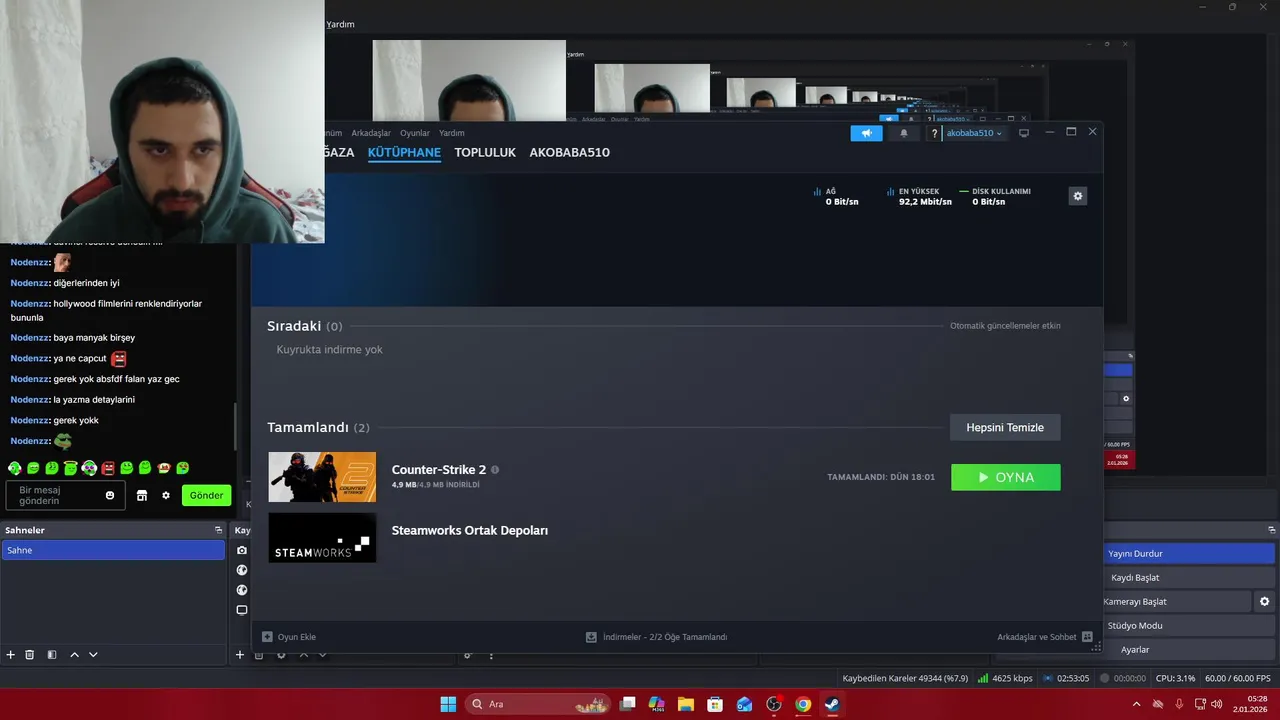Add a new scene with plus icon
Image resolution: width=1280 pixels, height=720 pixels.
click(11, 655)
